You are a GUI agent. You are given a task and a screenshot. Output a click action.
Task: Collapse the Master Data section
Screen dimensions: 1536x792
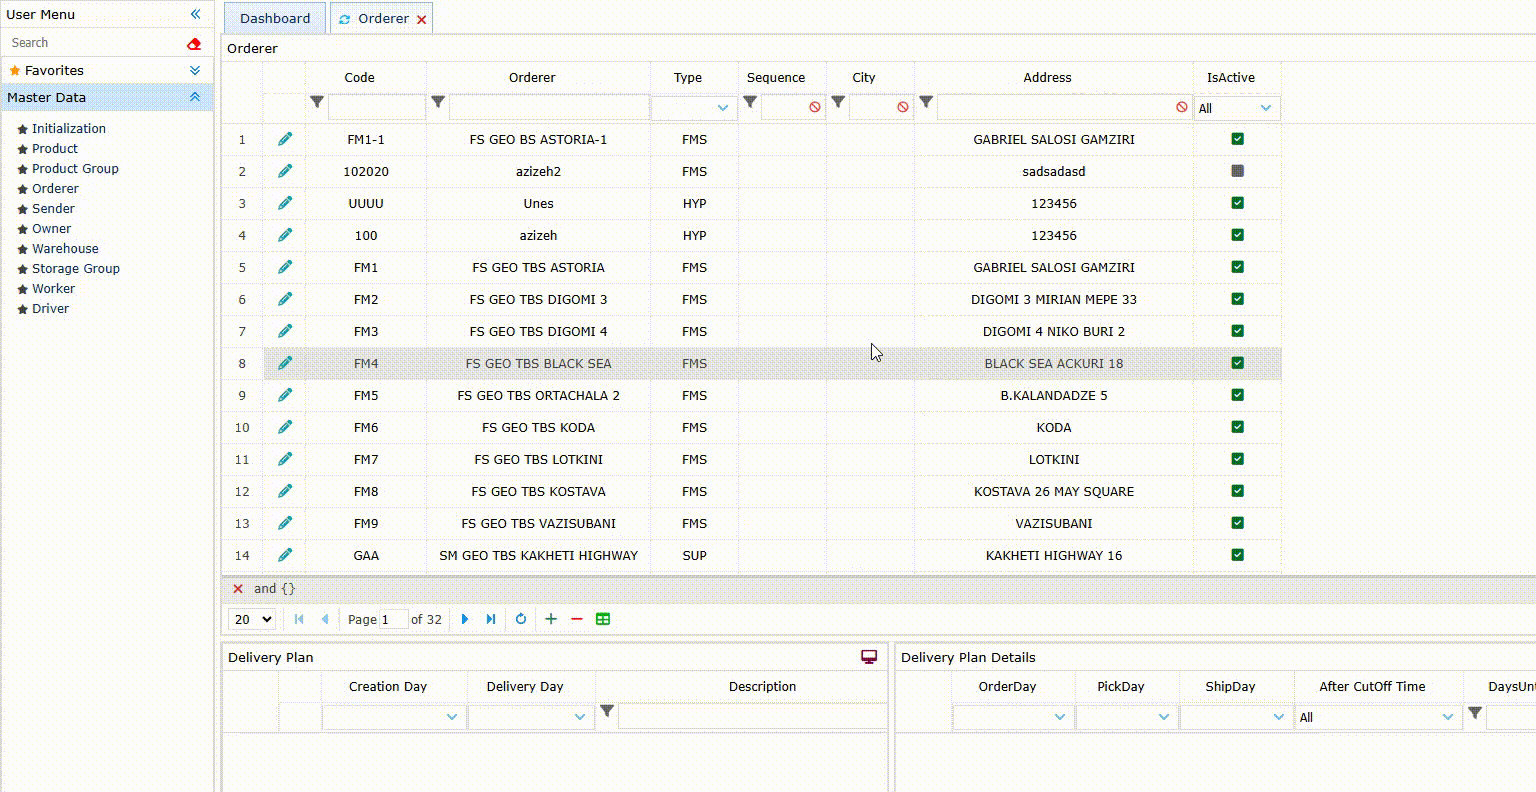click(x=193, y=97)
